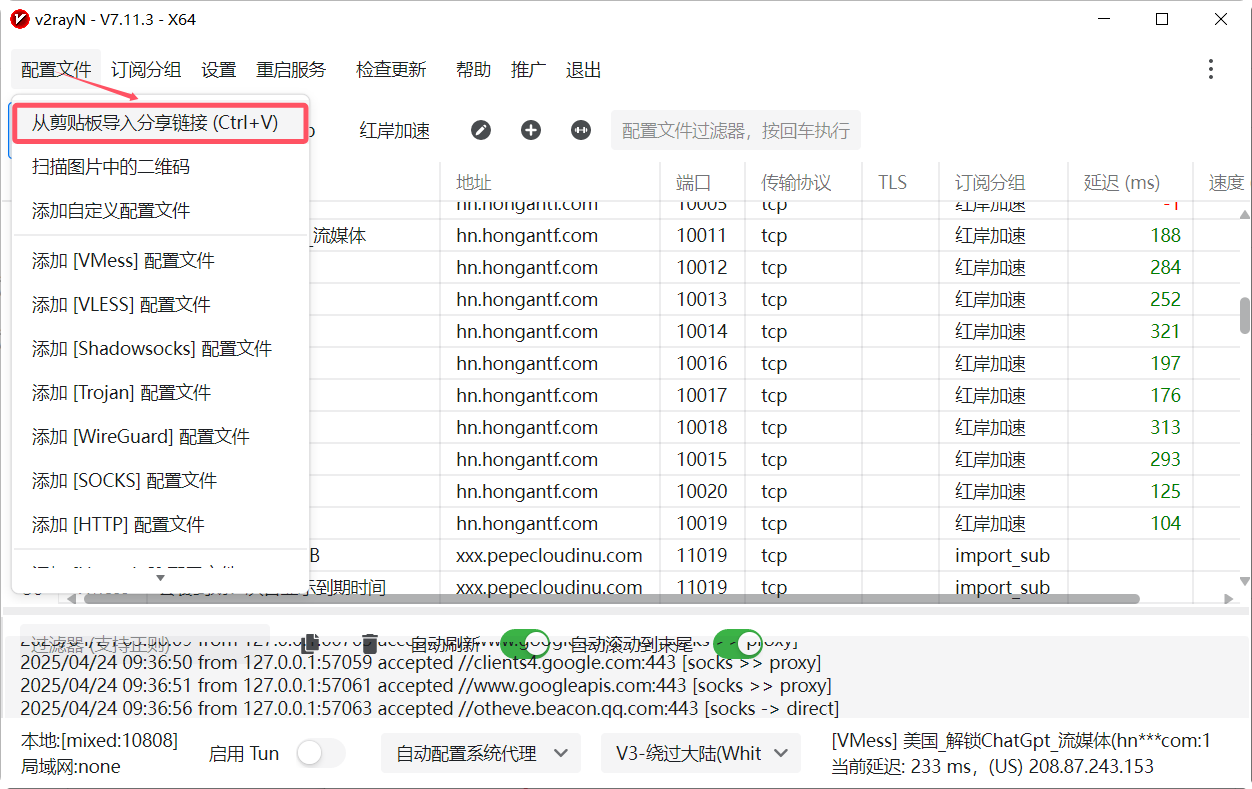This screenshot has width=1252, height=789.
Task: Choose 添加 [Shadowsocks] 配置文件
Action: [160, 349]
